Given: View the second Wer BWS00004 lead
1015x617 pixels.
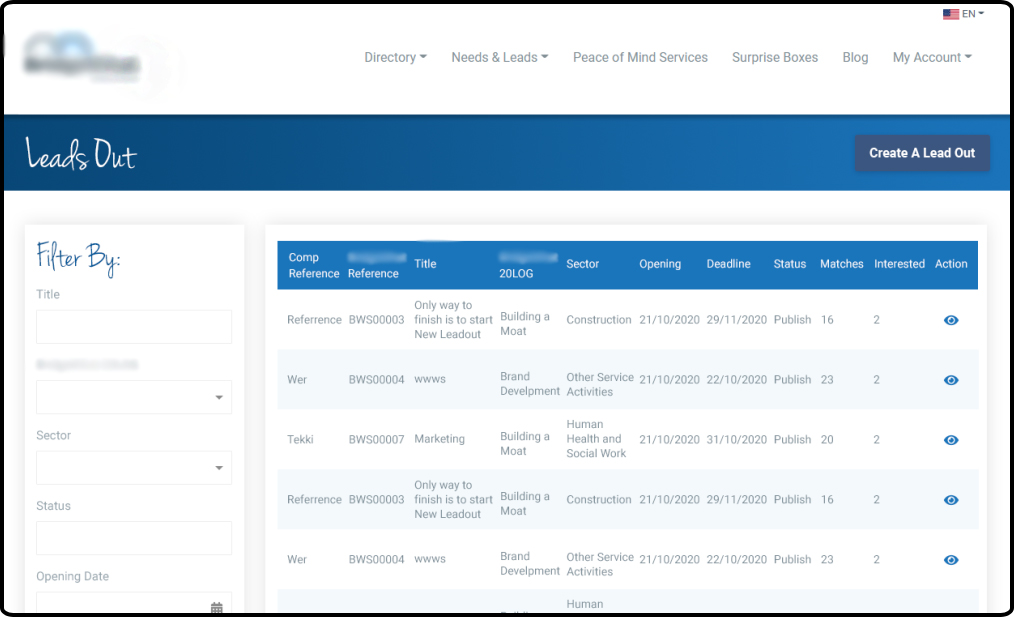Looking at the screenshot, I should pyautogui.click(x=951, y=560).
